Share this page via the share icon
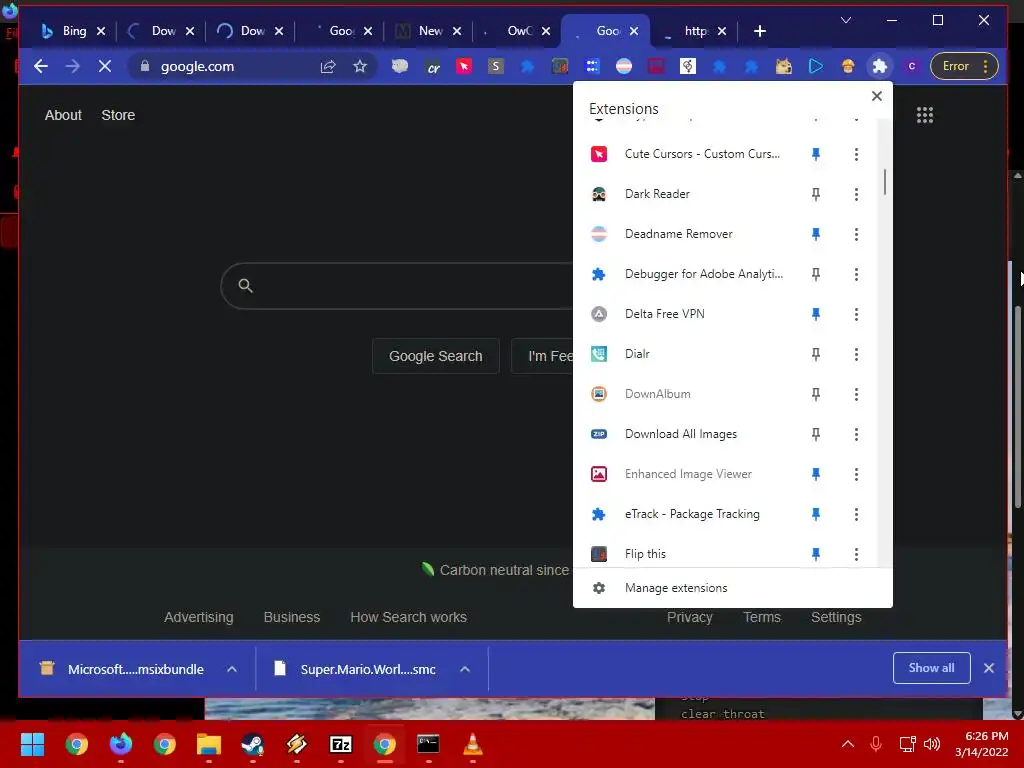The width and height of the screenshot is (1024, 768). click(x=328, y=66)
